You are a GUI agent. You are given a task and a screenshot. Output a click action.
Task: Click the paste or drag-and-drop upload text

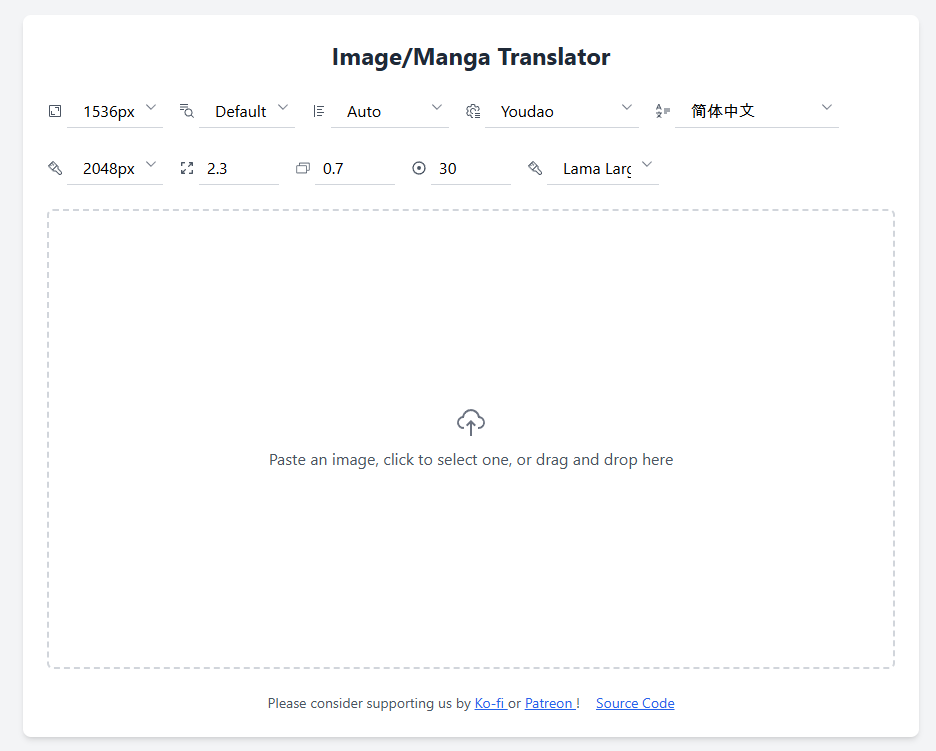[x=471, y=460]
